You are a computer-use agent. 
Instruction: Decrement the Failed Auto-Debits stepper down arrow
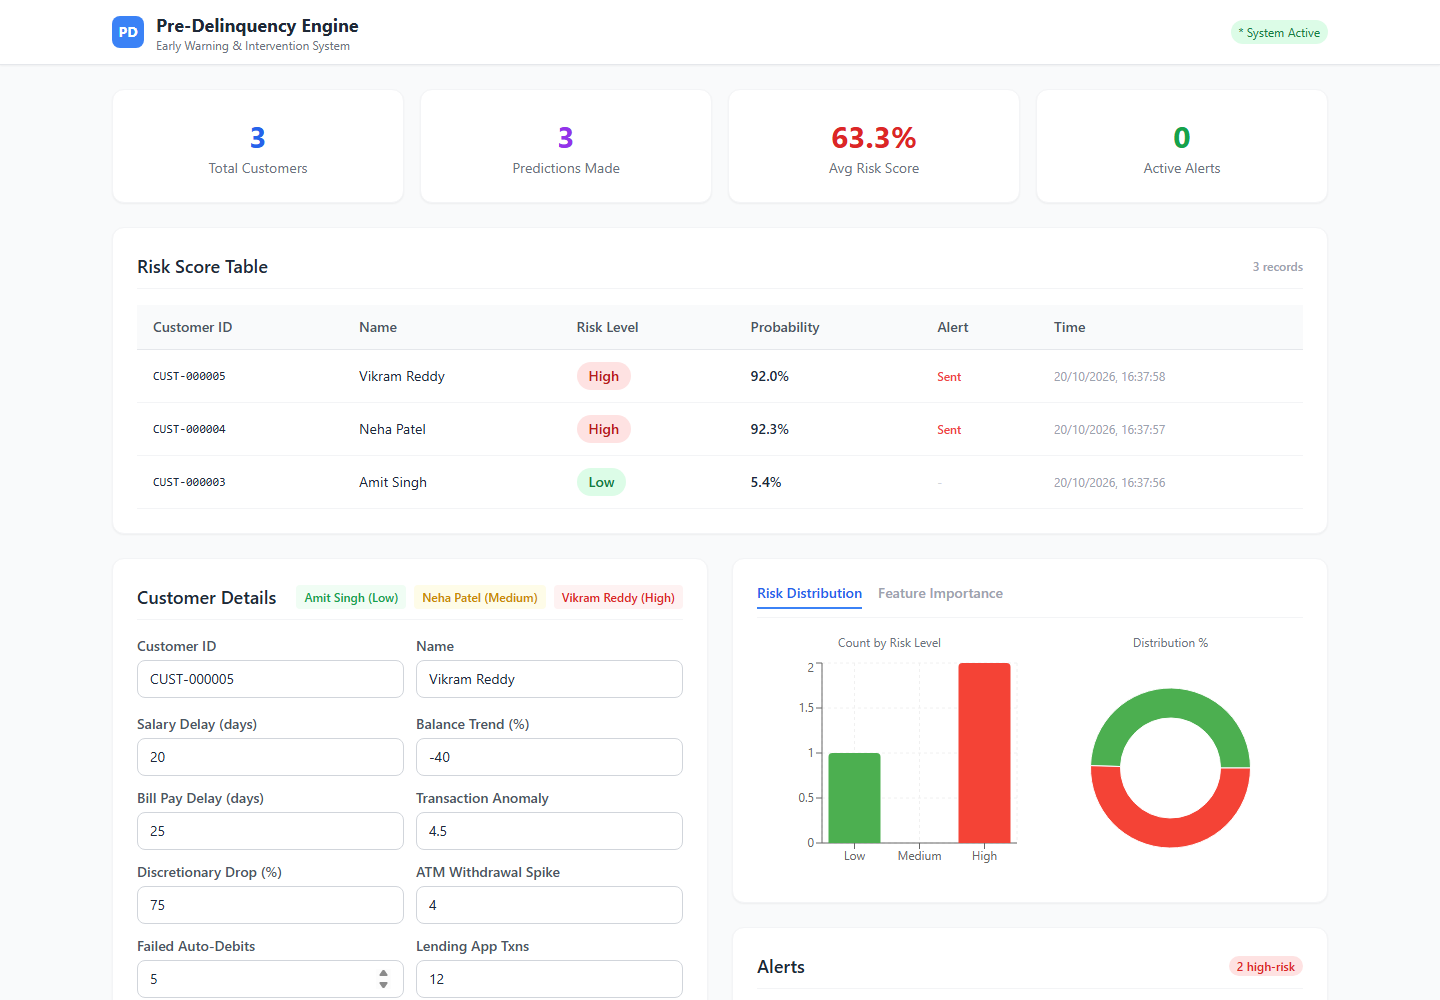(x=383, y=985)
